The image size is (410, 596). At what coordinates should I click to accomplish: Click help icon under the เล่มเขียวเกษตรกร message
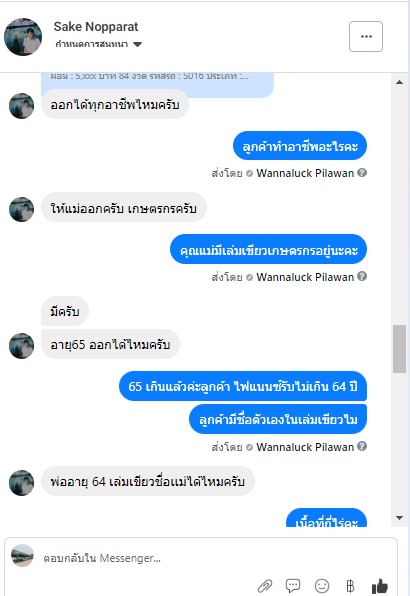click(x=362, y=276)
